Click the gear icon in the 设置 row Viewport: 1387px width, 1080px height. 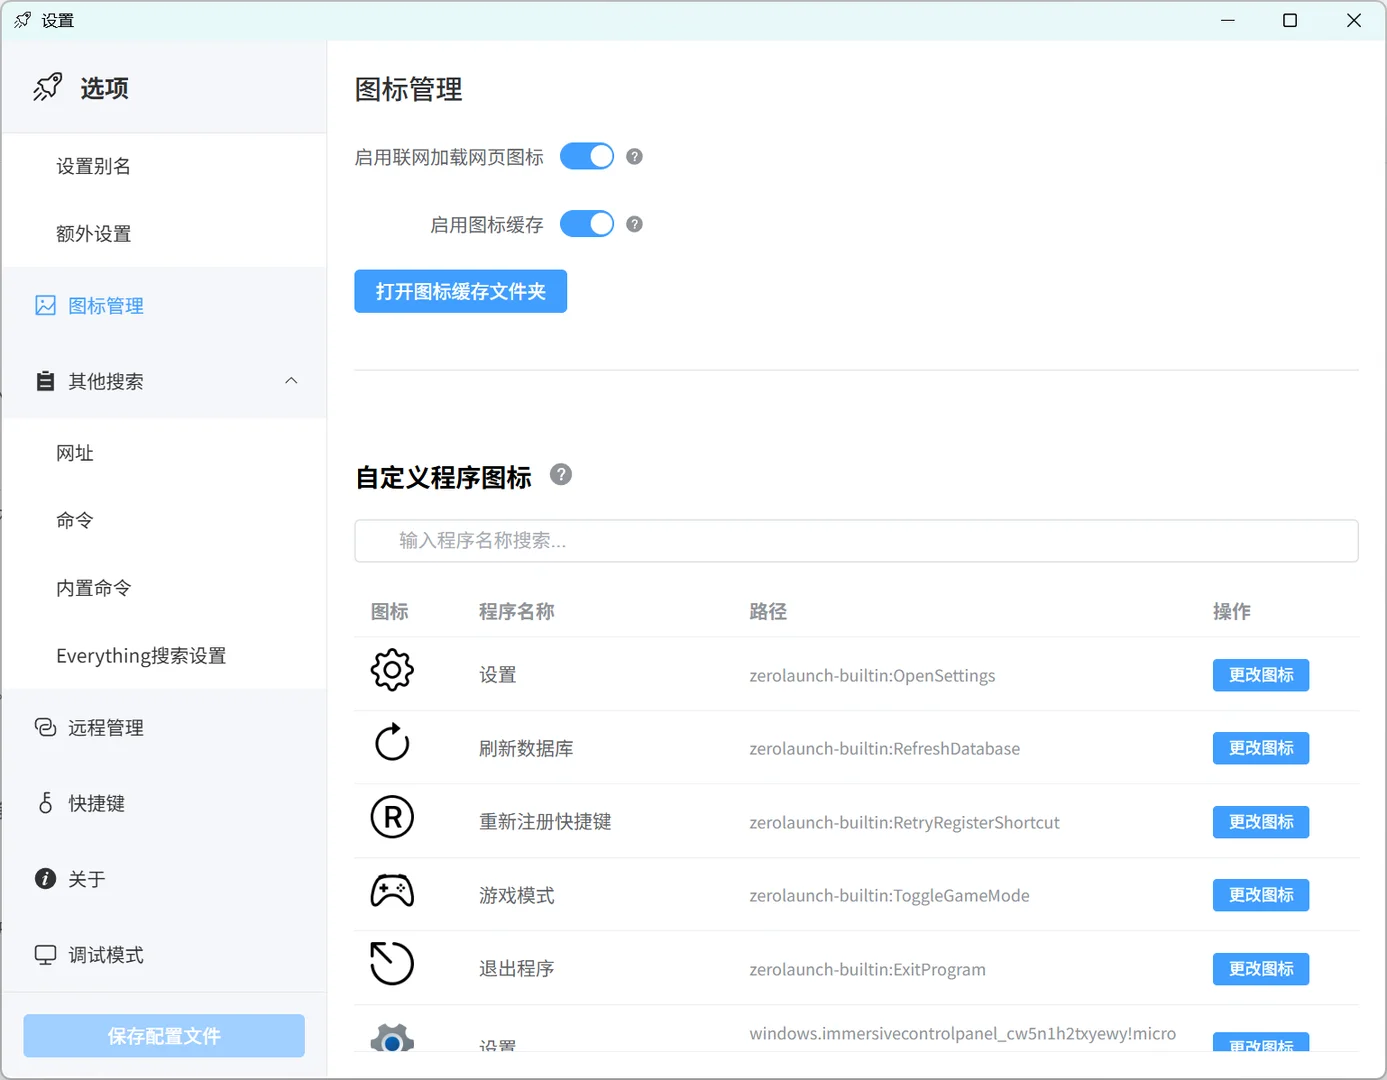[391, 670]
